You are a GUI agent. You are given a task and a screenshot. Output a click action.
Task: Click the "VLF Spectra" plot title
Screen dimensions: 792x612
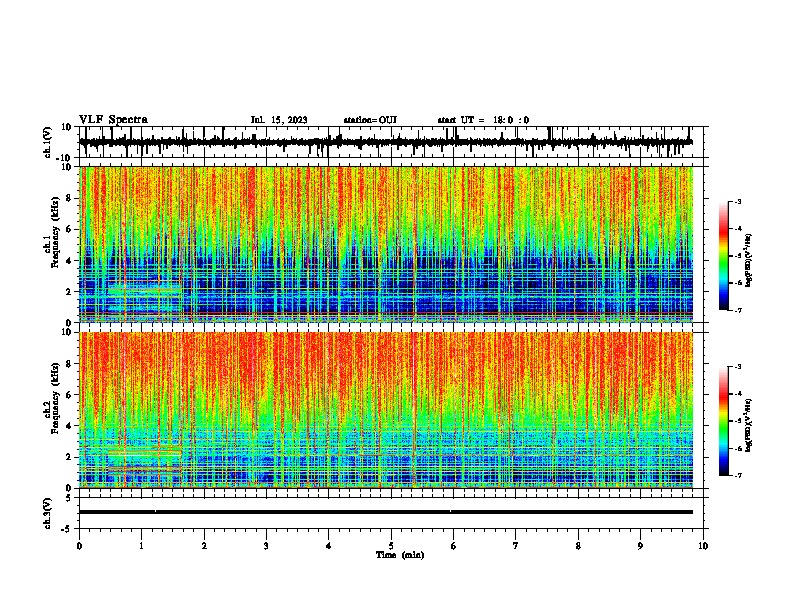pyautogui.click(x=113, y=119)
